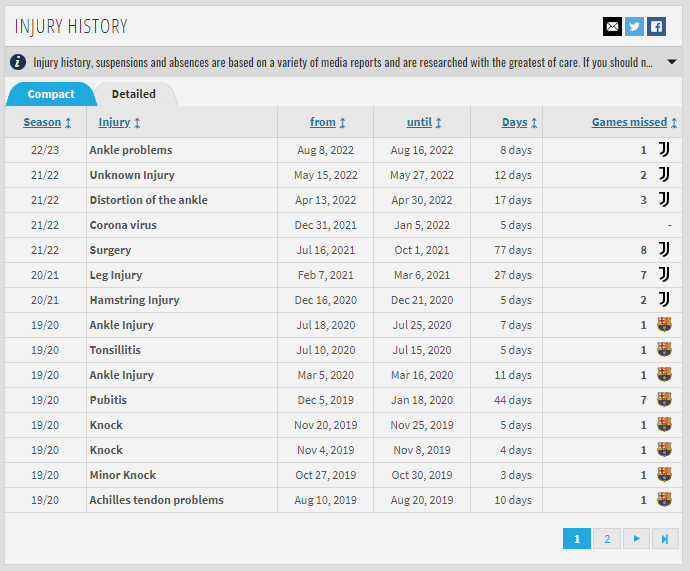This screenshot has width=690, height=571.
Task: Click Barcelona crest in Pubitis row
Action: click(x=664, y=399)
